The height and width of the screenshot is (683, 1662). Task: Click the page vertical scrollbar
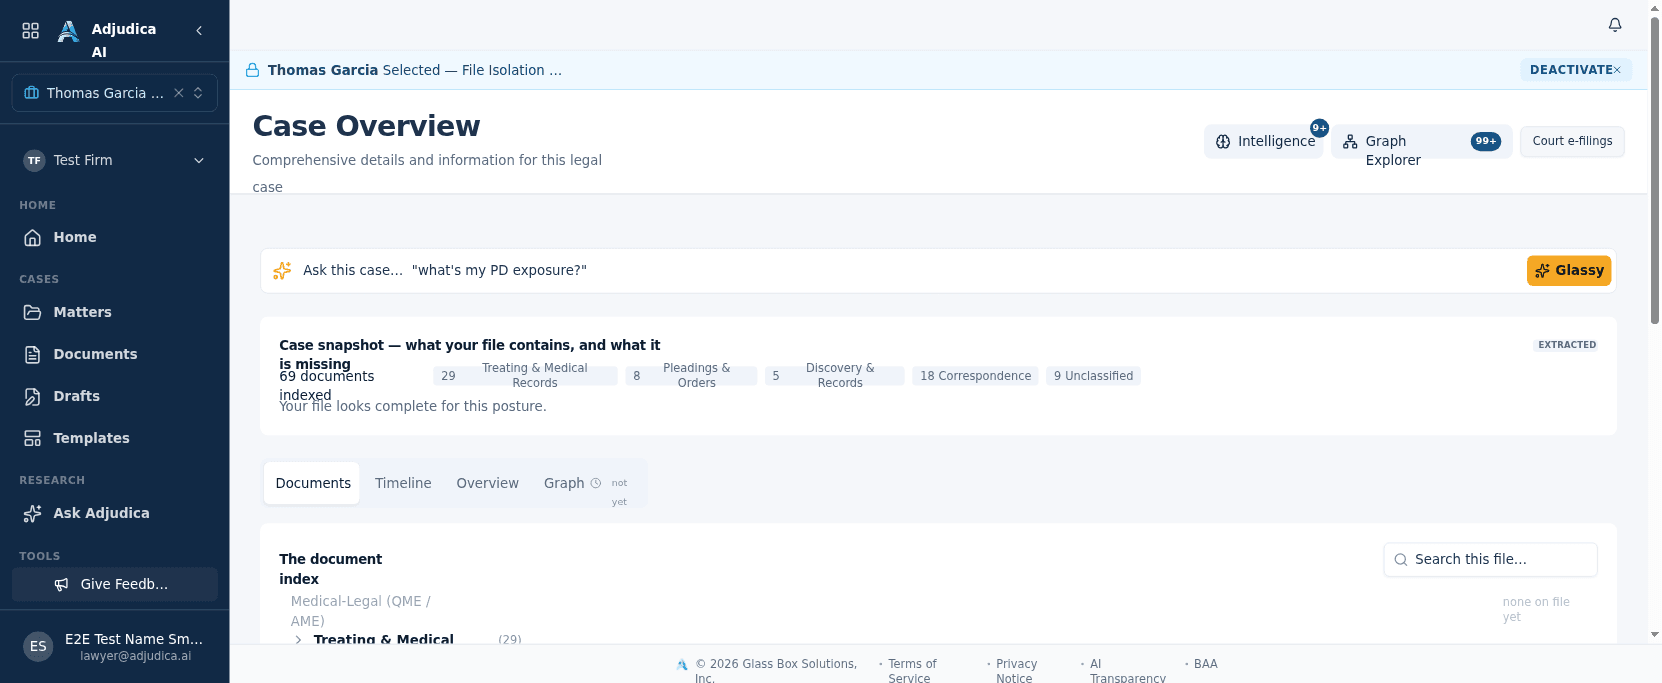1655,170
